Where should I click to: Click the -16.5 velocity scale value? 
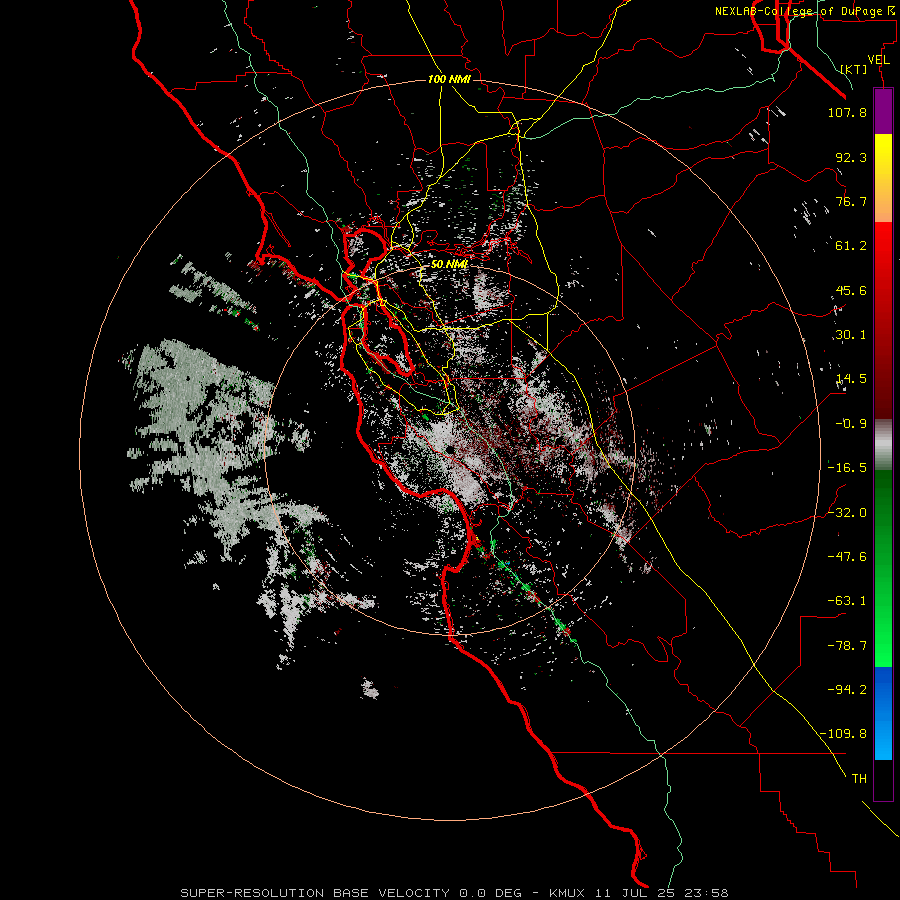[x=847, y=468]
